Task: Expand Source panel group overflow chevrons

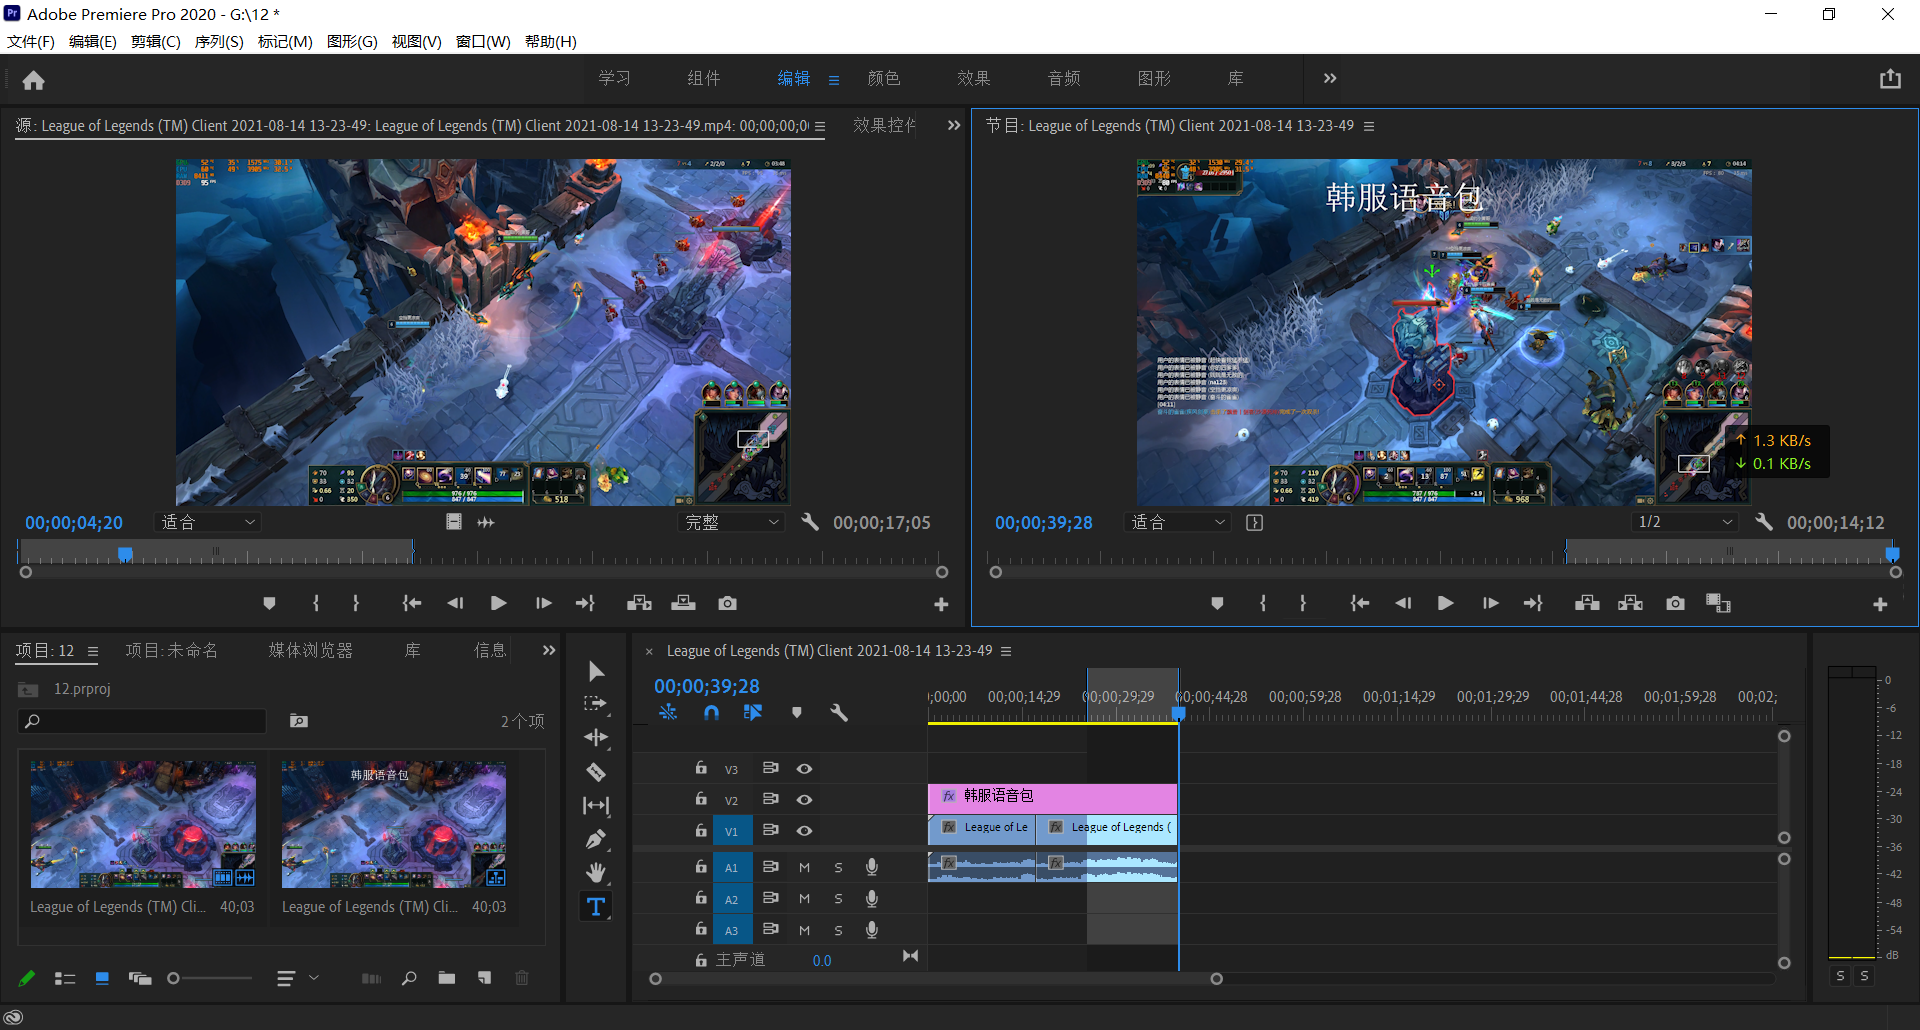Action: tap(953, 125)
